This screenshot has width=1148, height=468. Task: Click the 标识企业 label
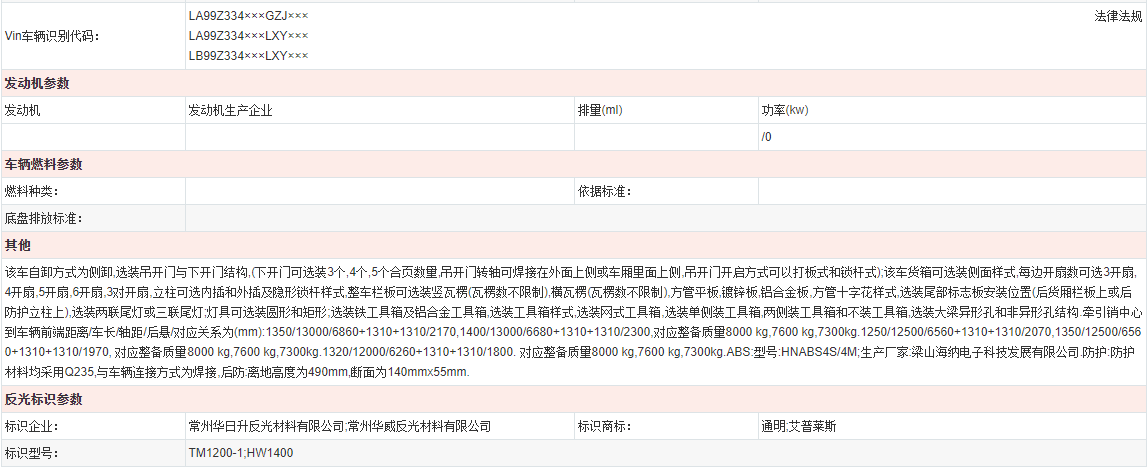coord(32,426)
